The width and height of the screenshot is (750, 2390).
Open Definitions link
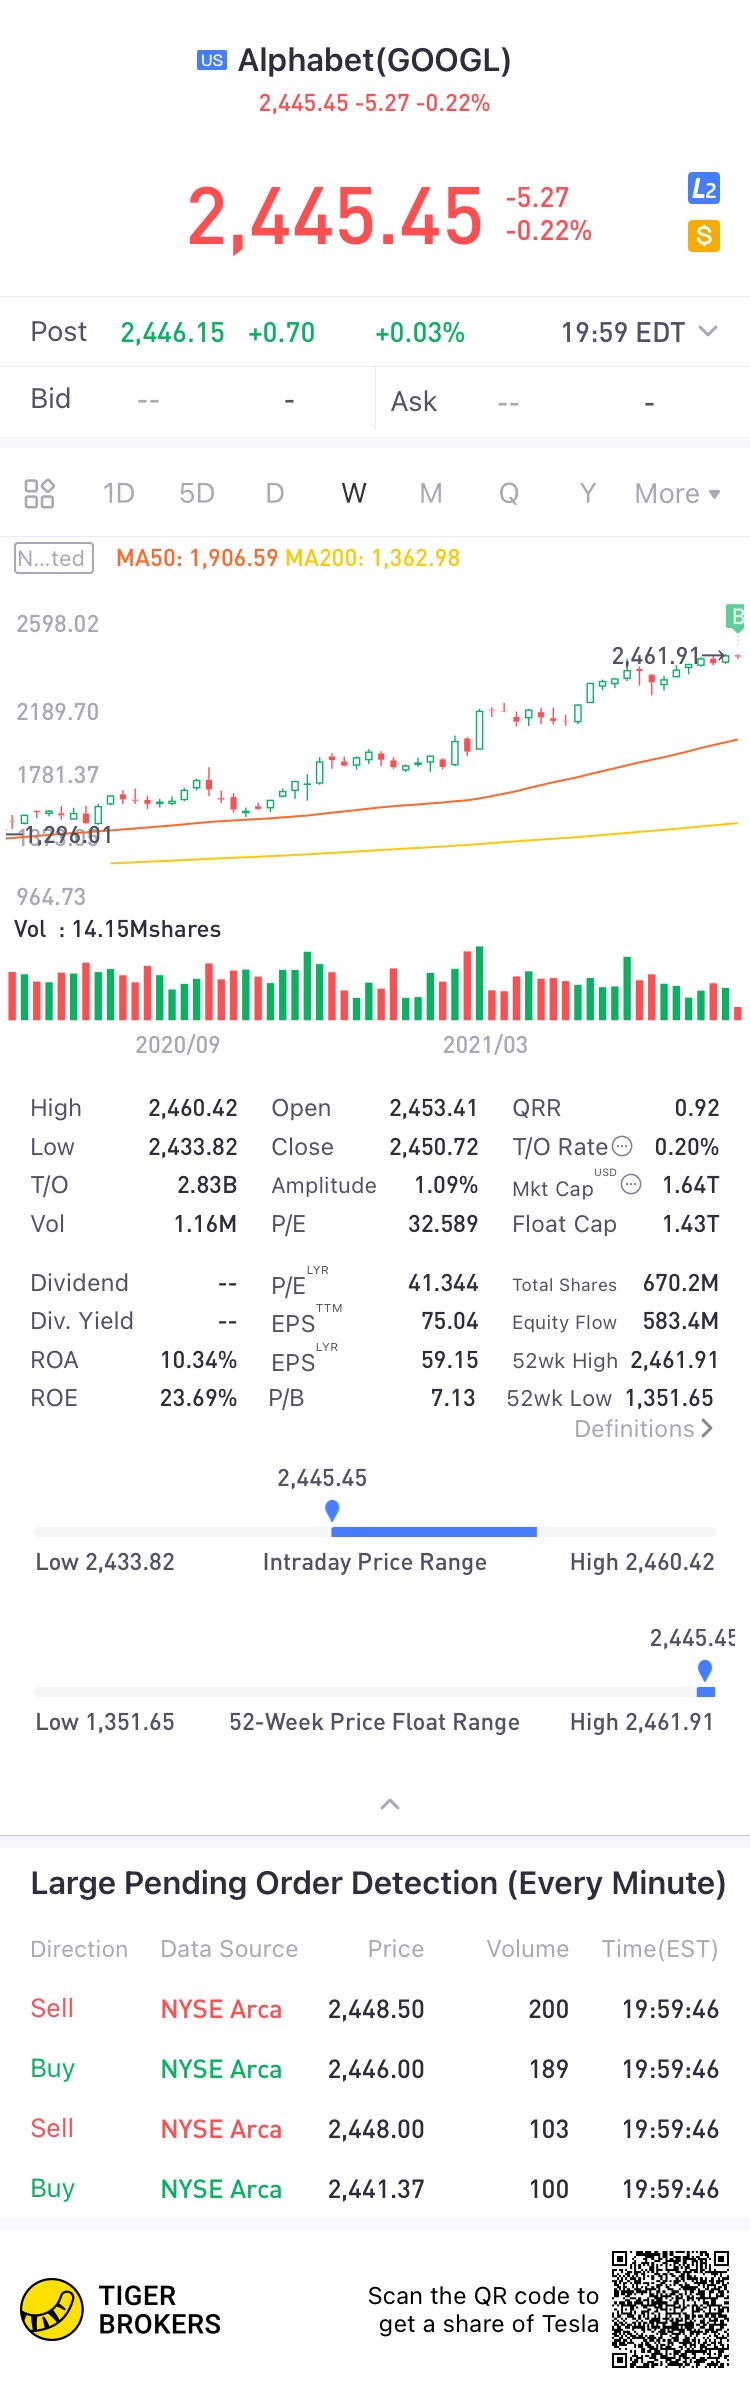(x=644, y=1428)
